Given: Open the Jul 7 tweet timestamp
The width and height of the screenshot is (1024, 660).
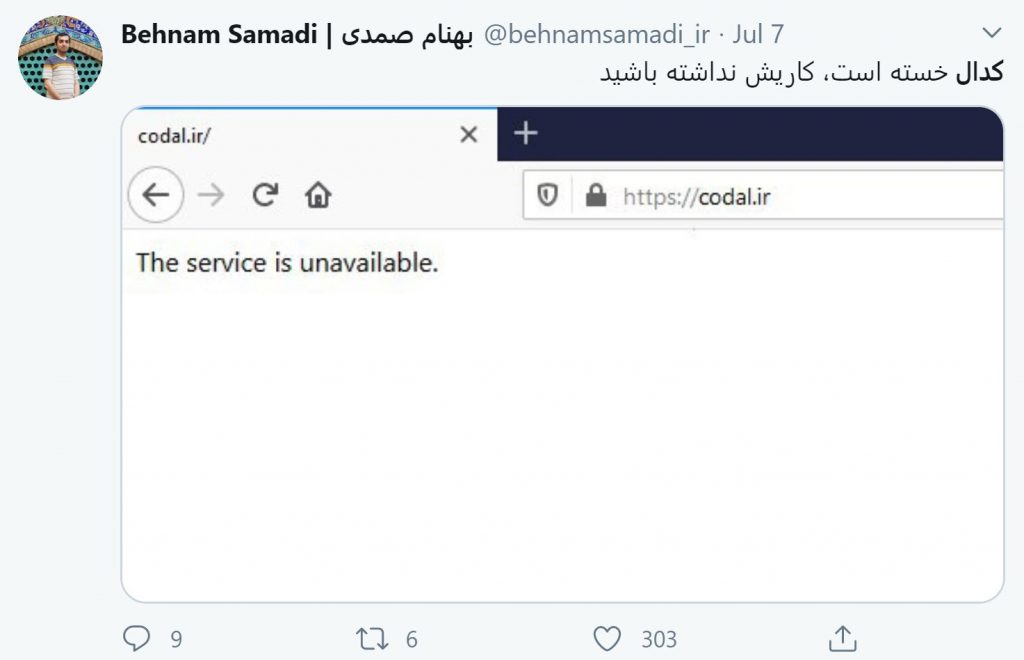Looking at the screenshot, I should coord(758,34).
